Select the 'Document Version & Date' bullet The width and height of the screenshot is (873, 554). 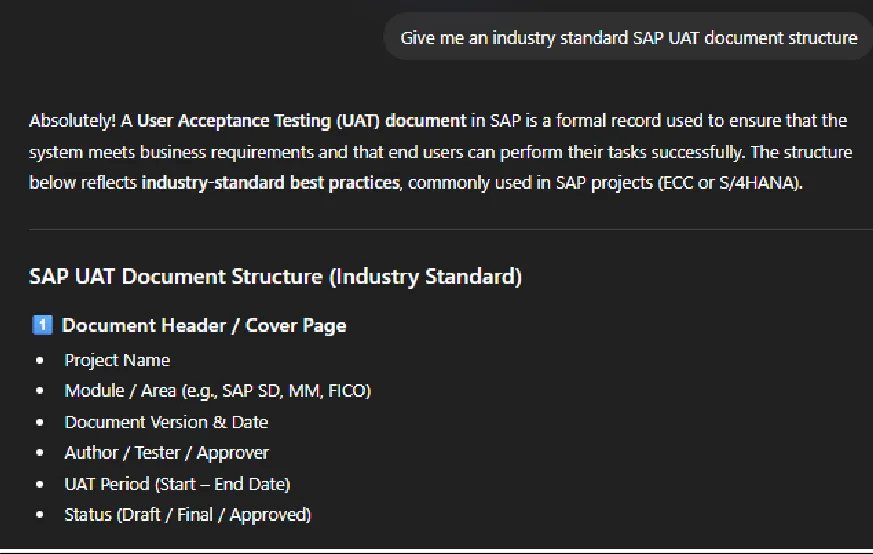point(166,422)
